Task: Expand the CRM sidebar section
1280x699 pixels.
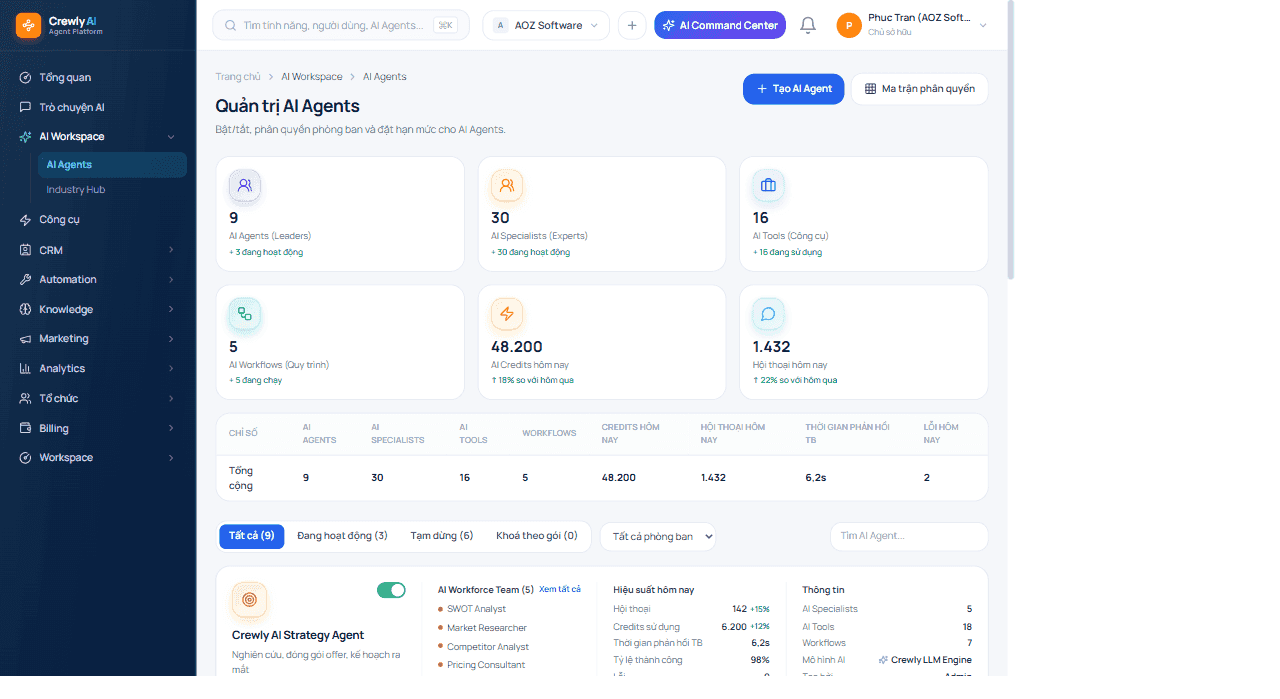Action: tap(171, 250)
